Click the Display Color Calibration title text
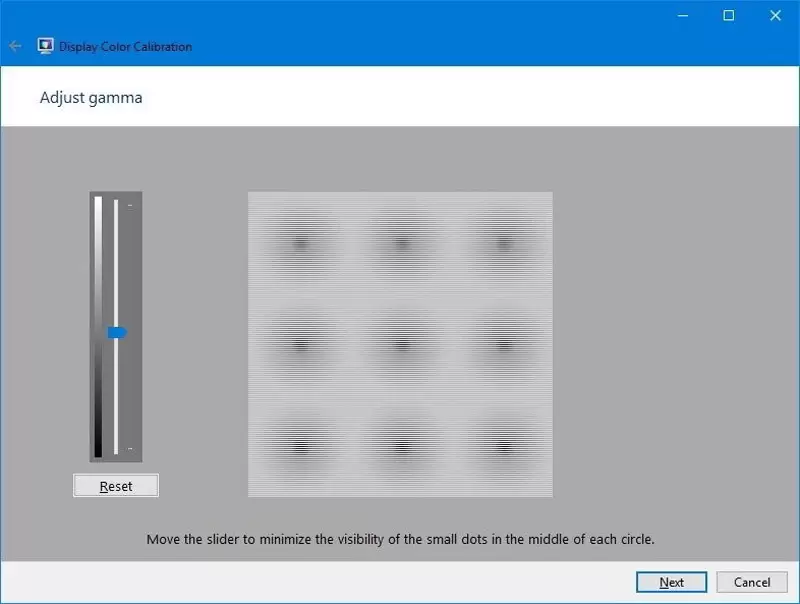This screenshot has width=800, height=604. pos(125,46)
